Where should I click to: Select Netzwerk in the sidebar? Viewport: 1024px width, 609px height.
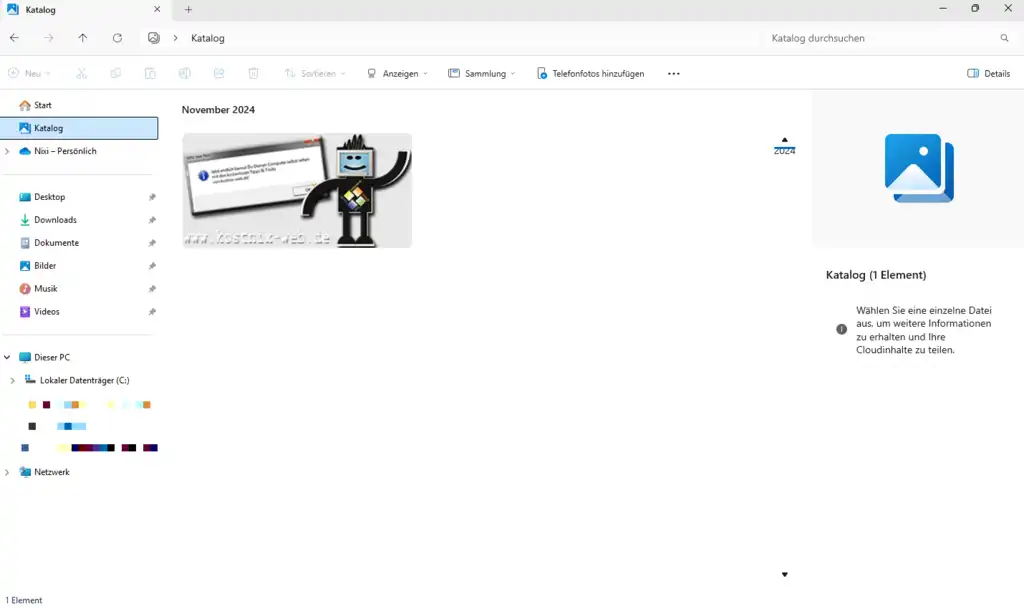52,472
